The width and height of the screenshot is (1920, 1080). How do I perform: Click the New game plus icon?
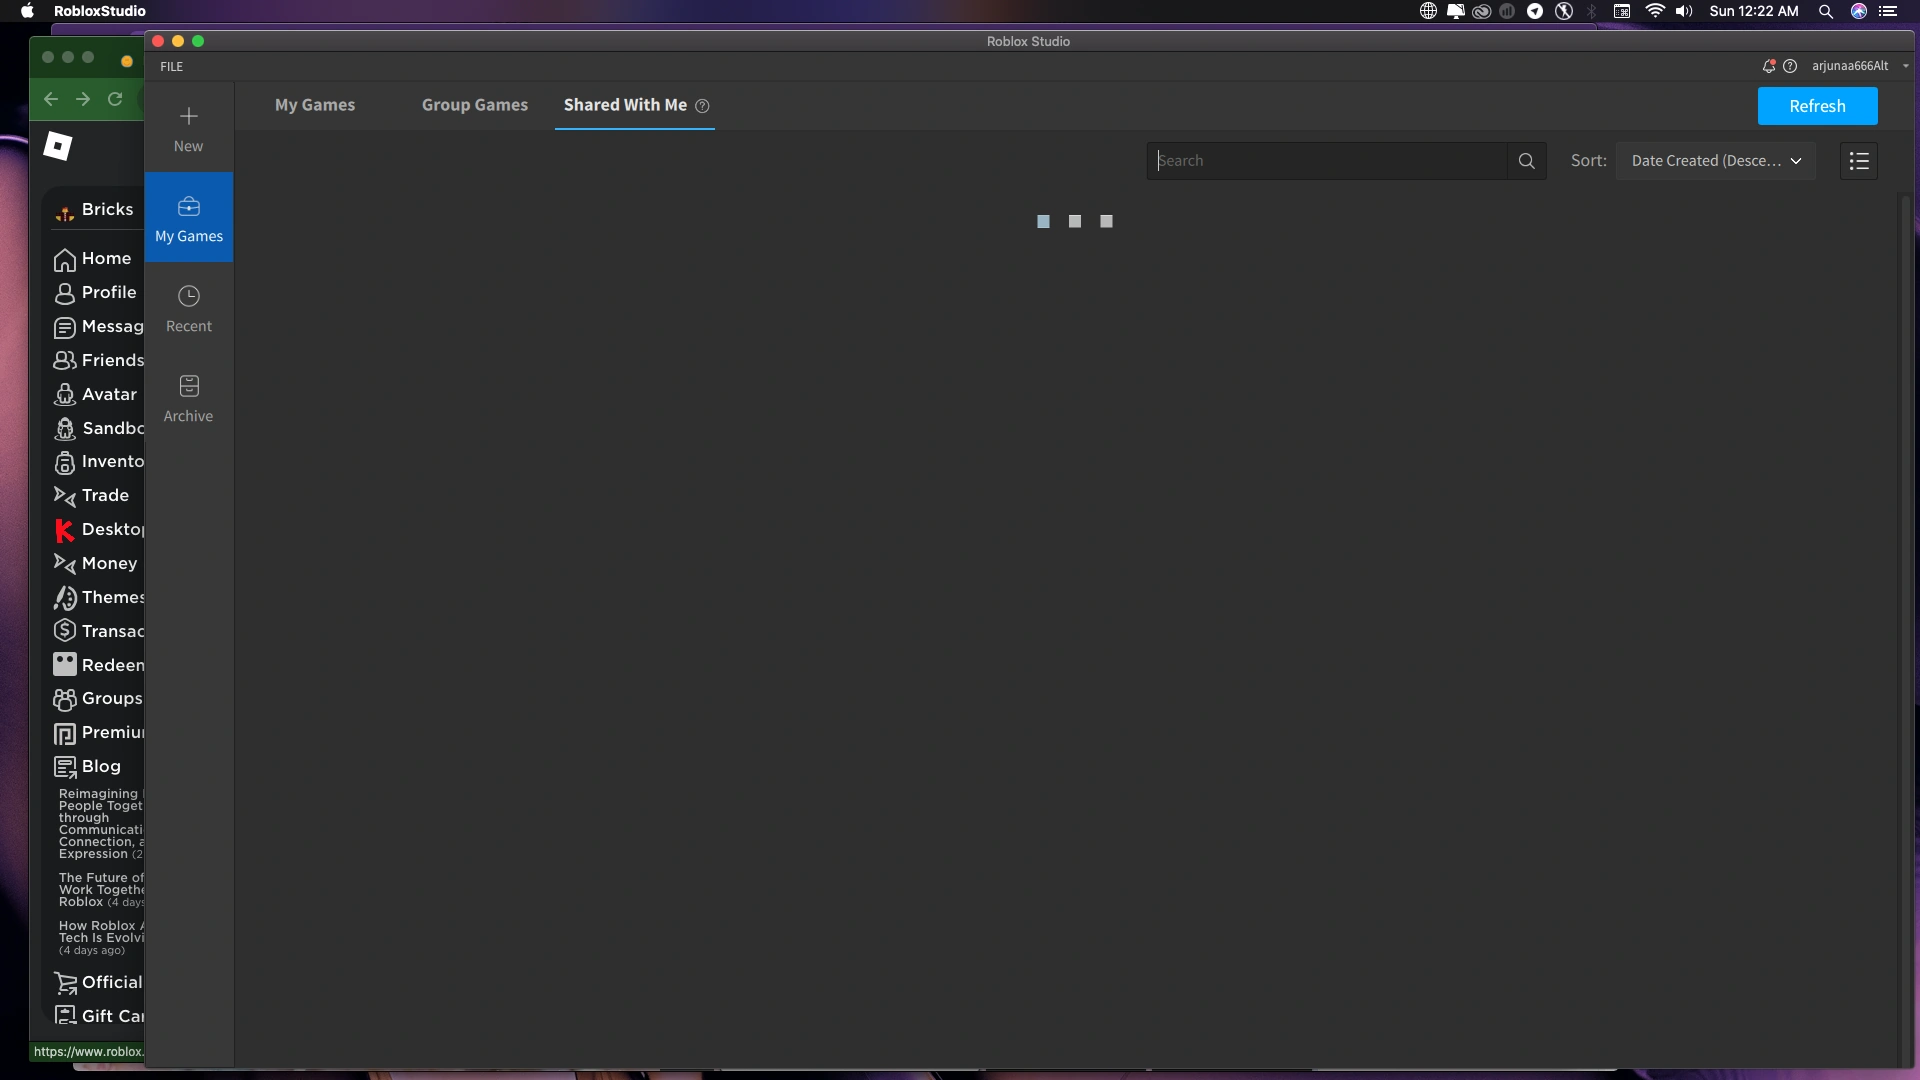[x=188, y=117]
